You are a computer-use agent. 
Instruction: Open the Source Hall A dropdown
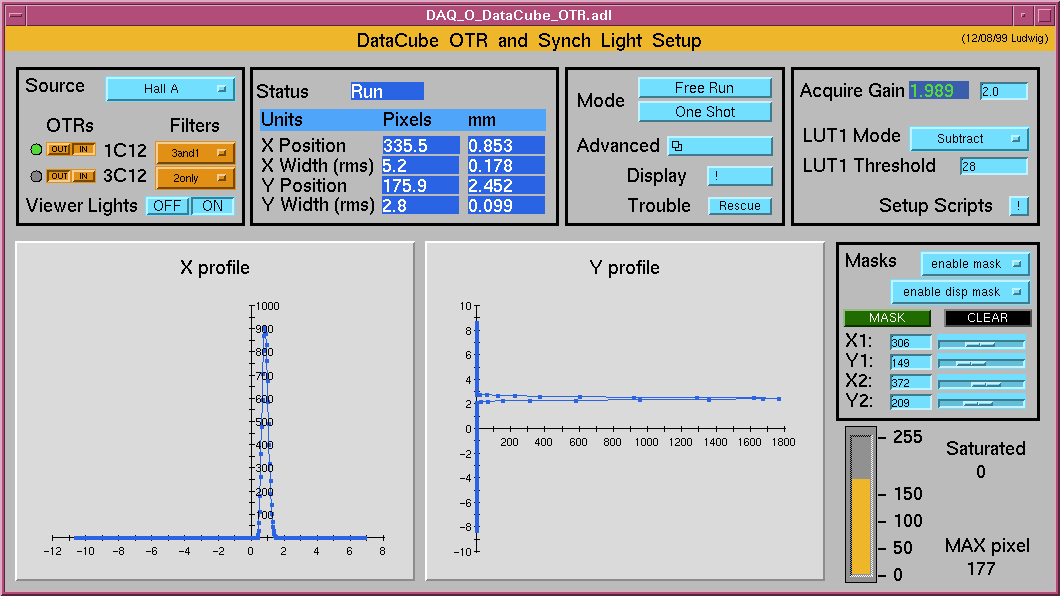(x=170, y=89)
